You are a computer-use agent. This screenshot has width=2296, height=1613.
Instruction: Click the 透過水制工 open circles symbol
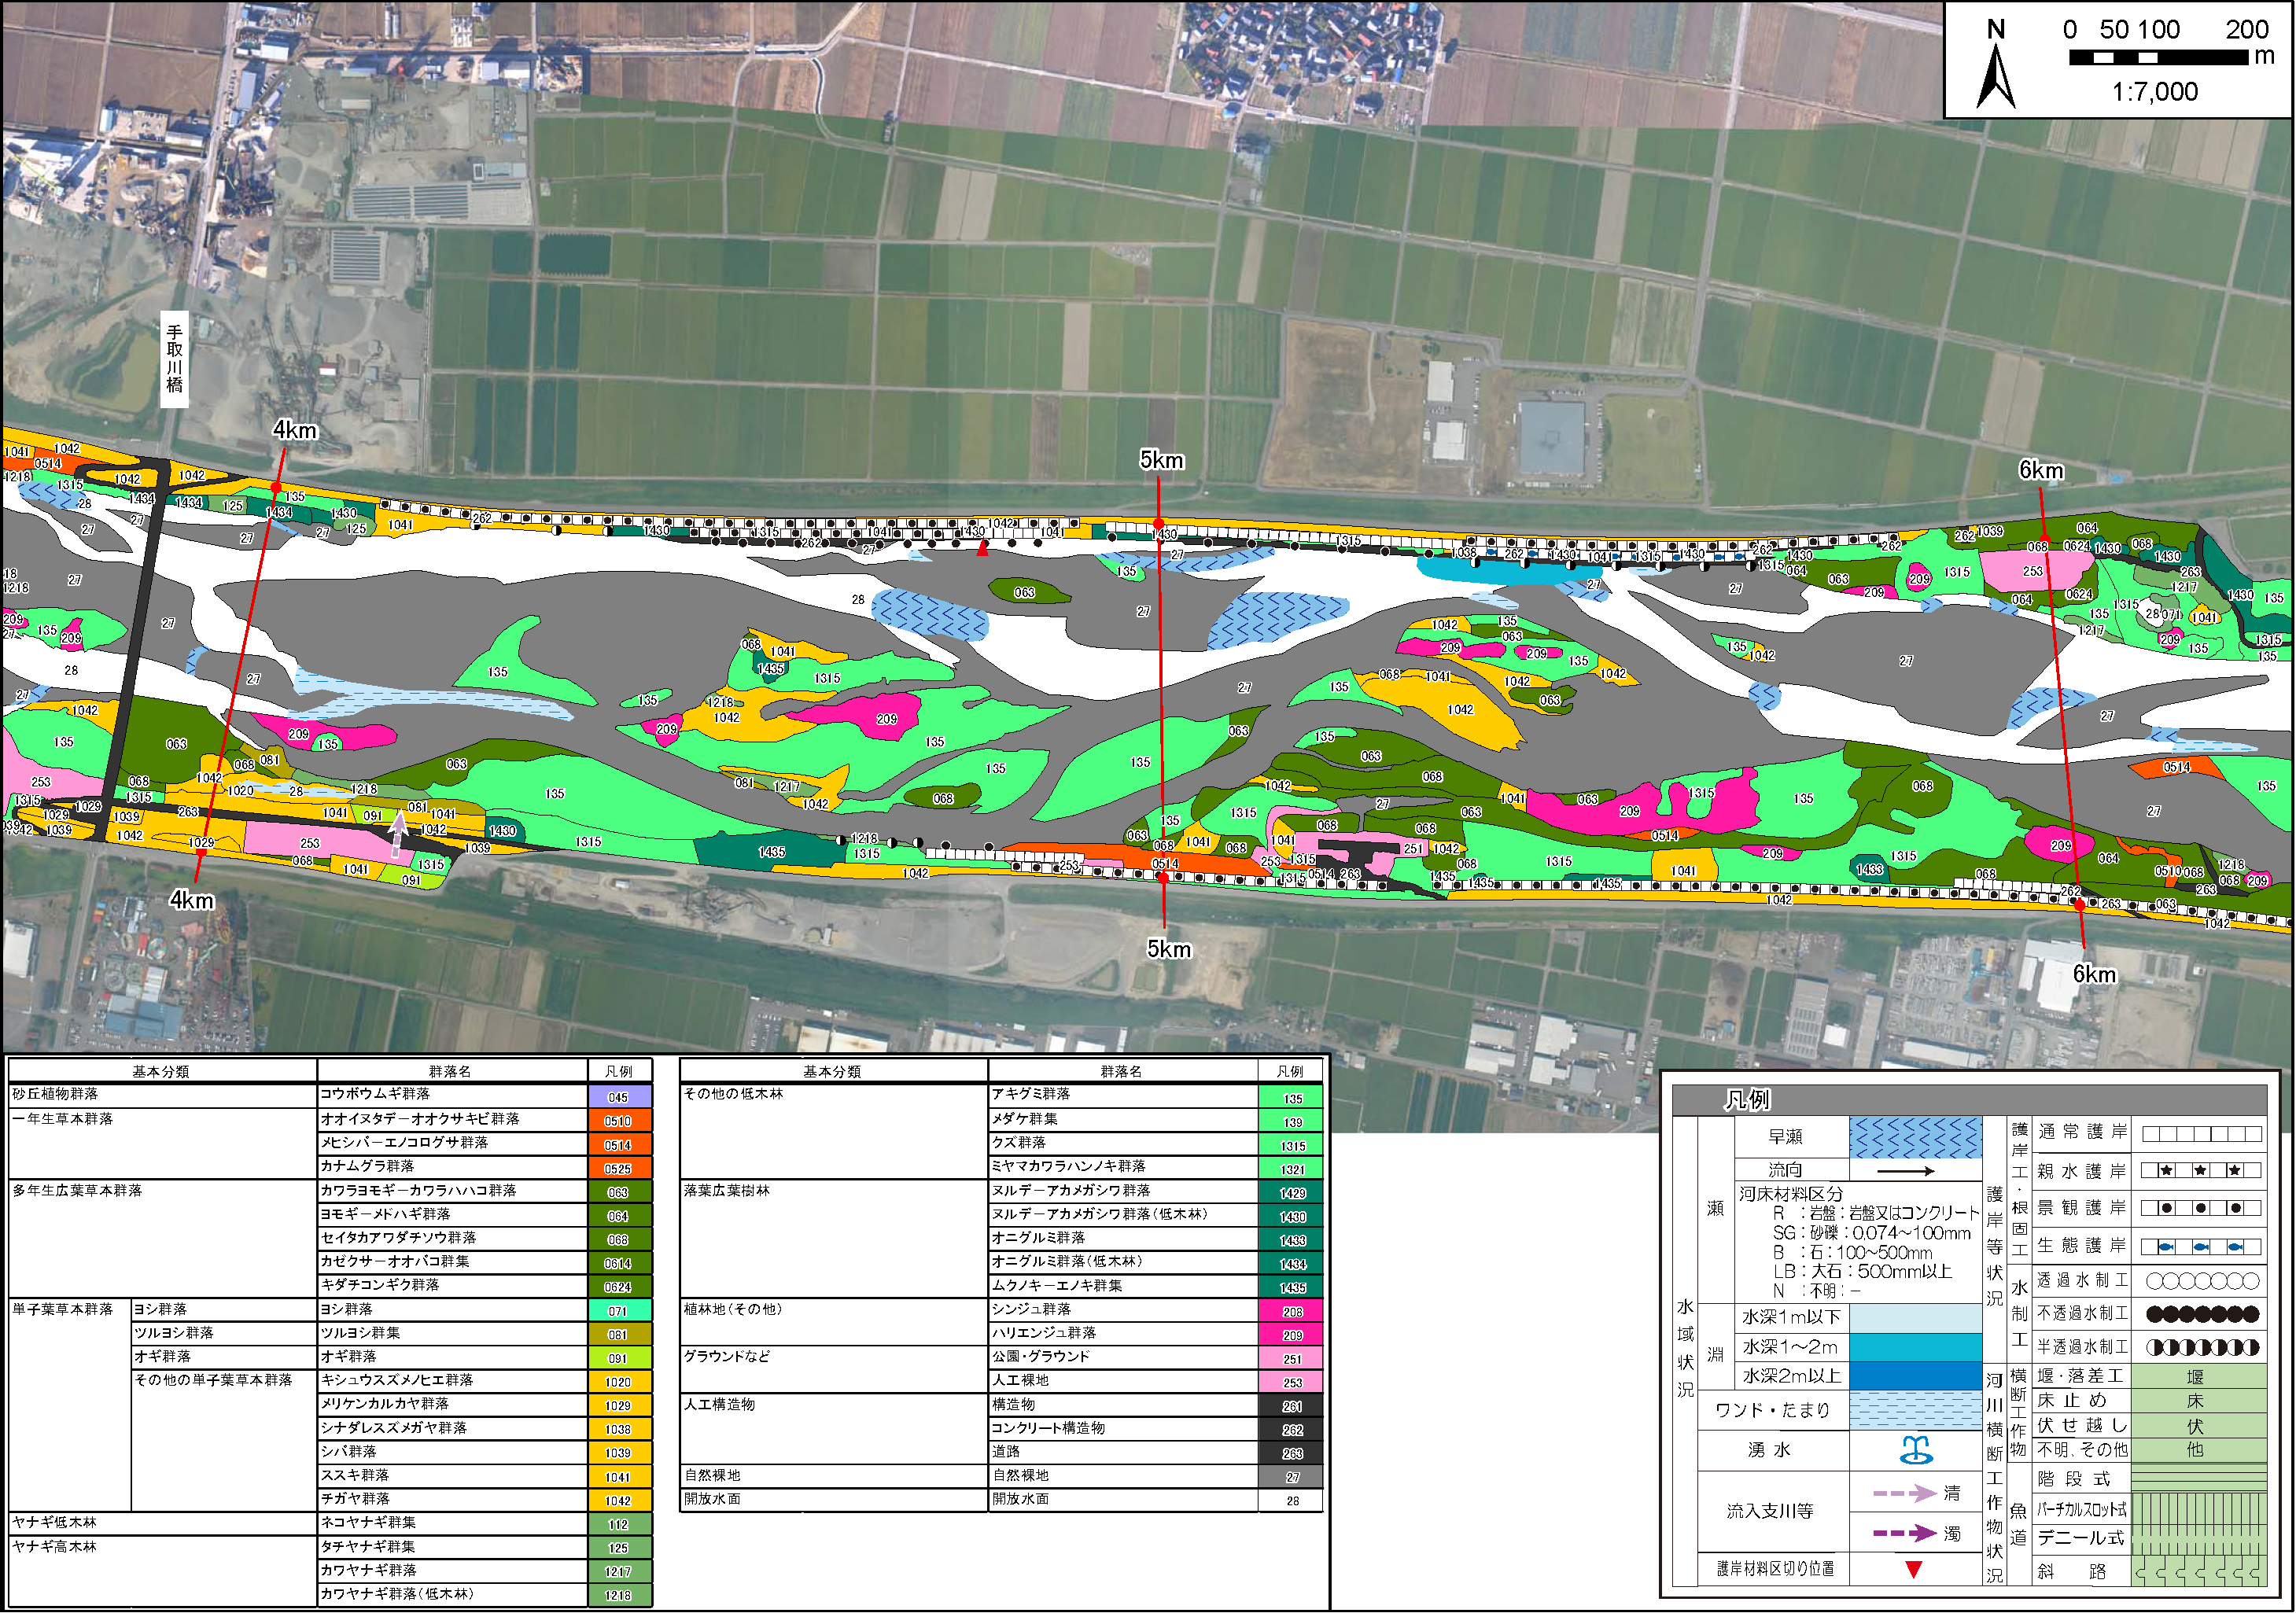coord(2202,1281)
